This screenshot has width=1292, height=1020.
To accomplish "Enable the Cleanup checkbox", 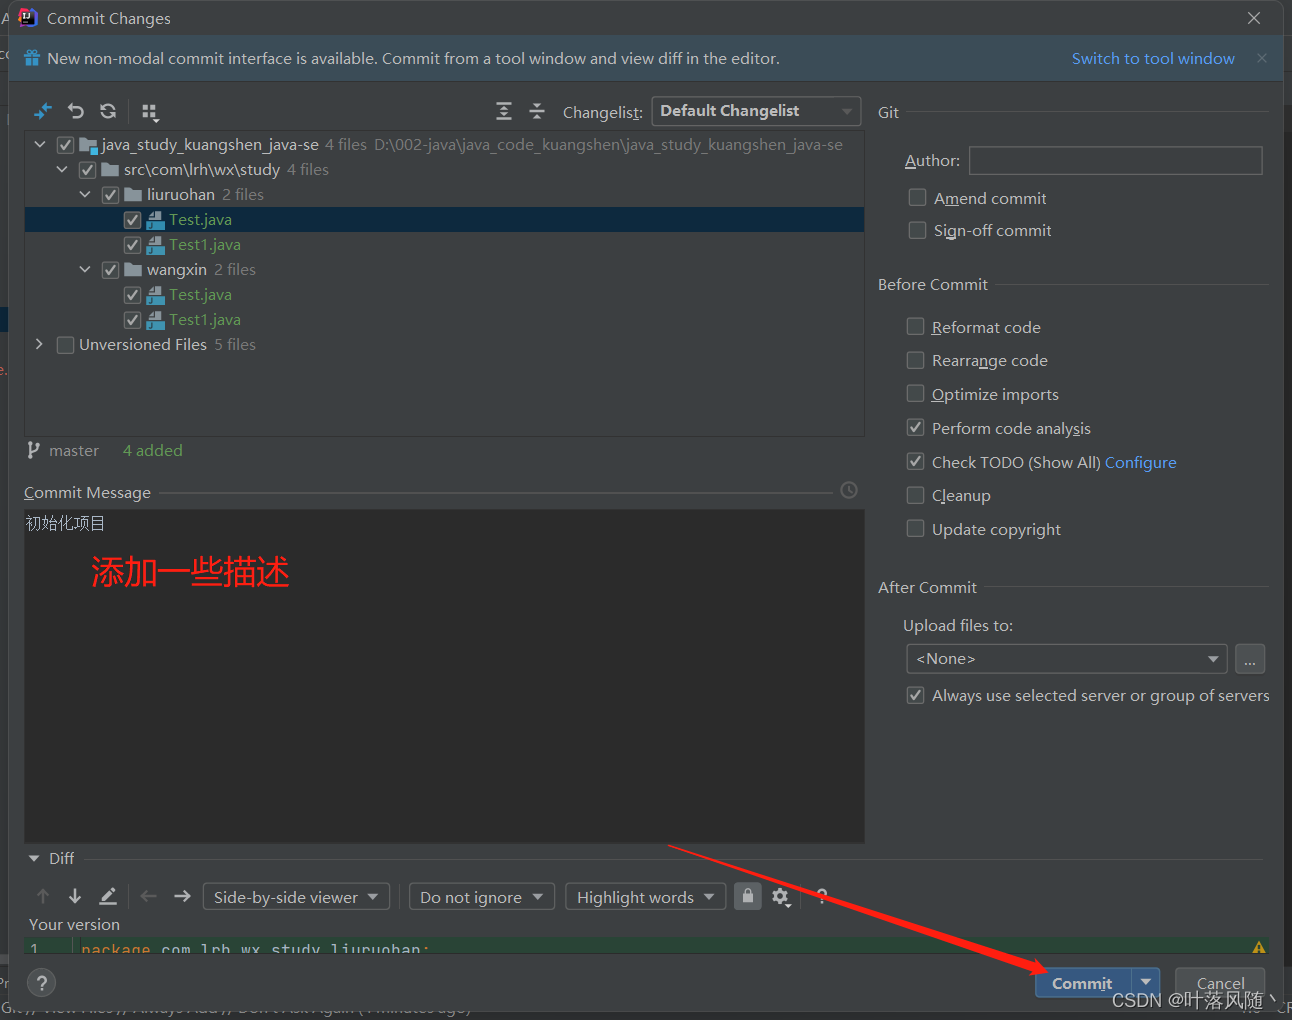I will click(915, 494).
